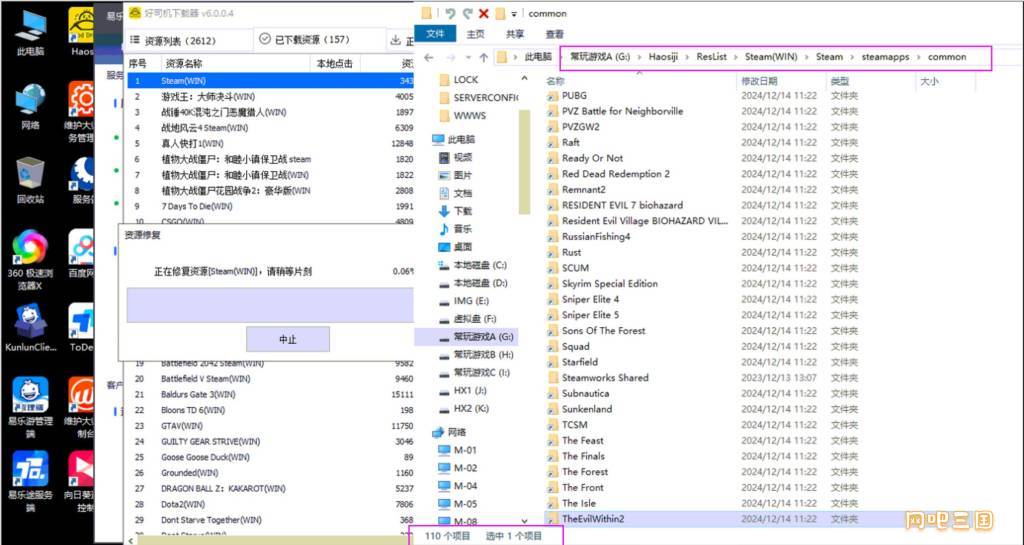This screenshot has width=1024, height=545.
Task: Expand chevron after ResList in address bar
Action: pyautogui.click(x=735, y=57)
